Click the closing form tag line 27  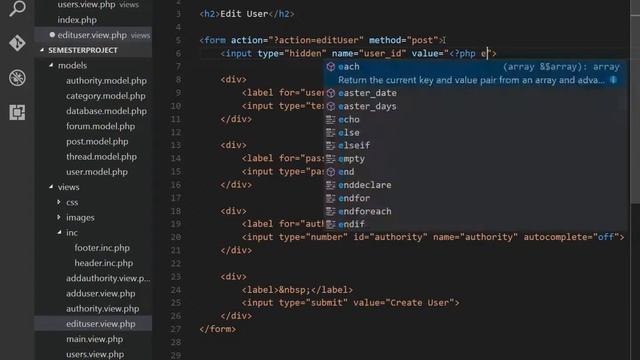[x=218, y=329]
